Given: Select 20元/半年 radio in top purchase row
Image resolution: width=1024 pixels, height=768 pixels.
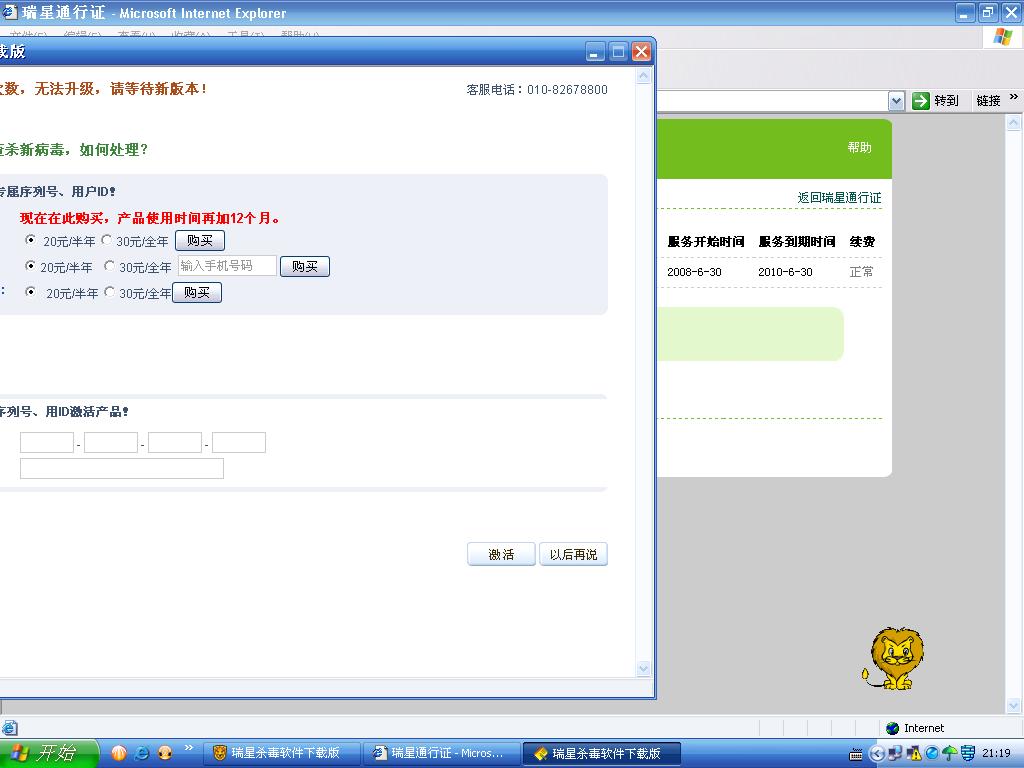Looking at the screenshot, I should click(30, 240).
